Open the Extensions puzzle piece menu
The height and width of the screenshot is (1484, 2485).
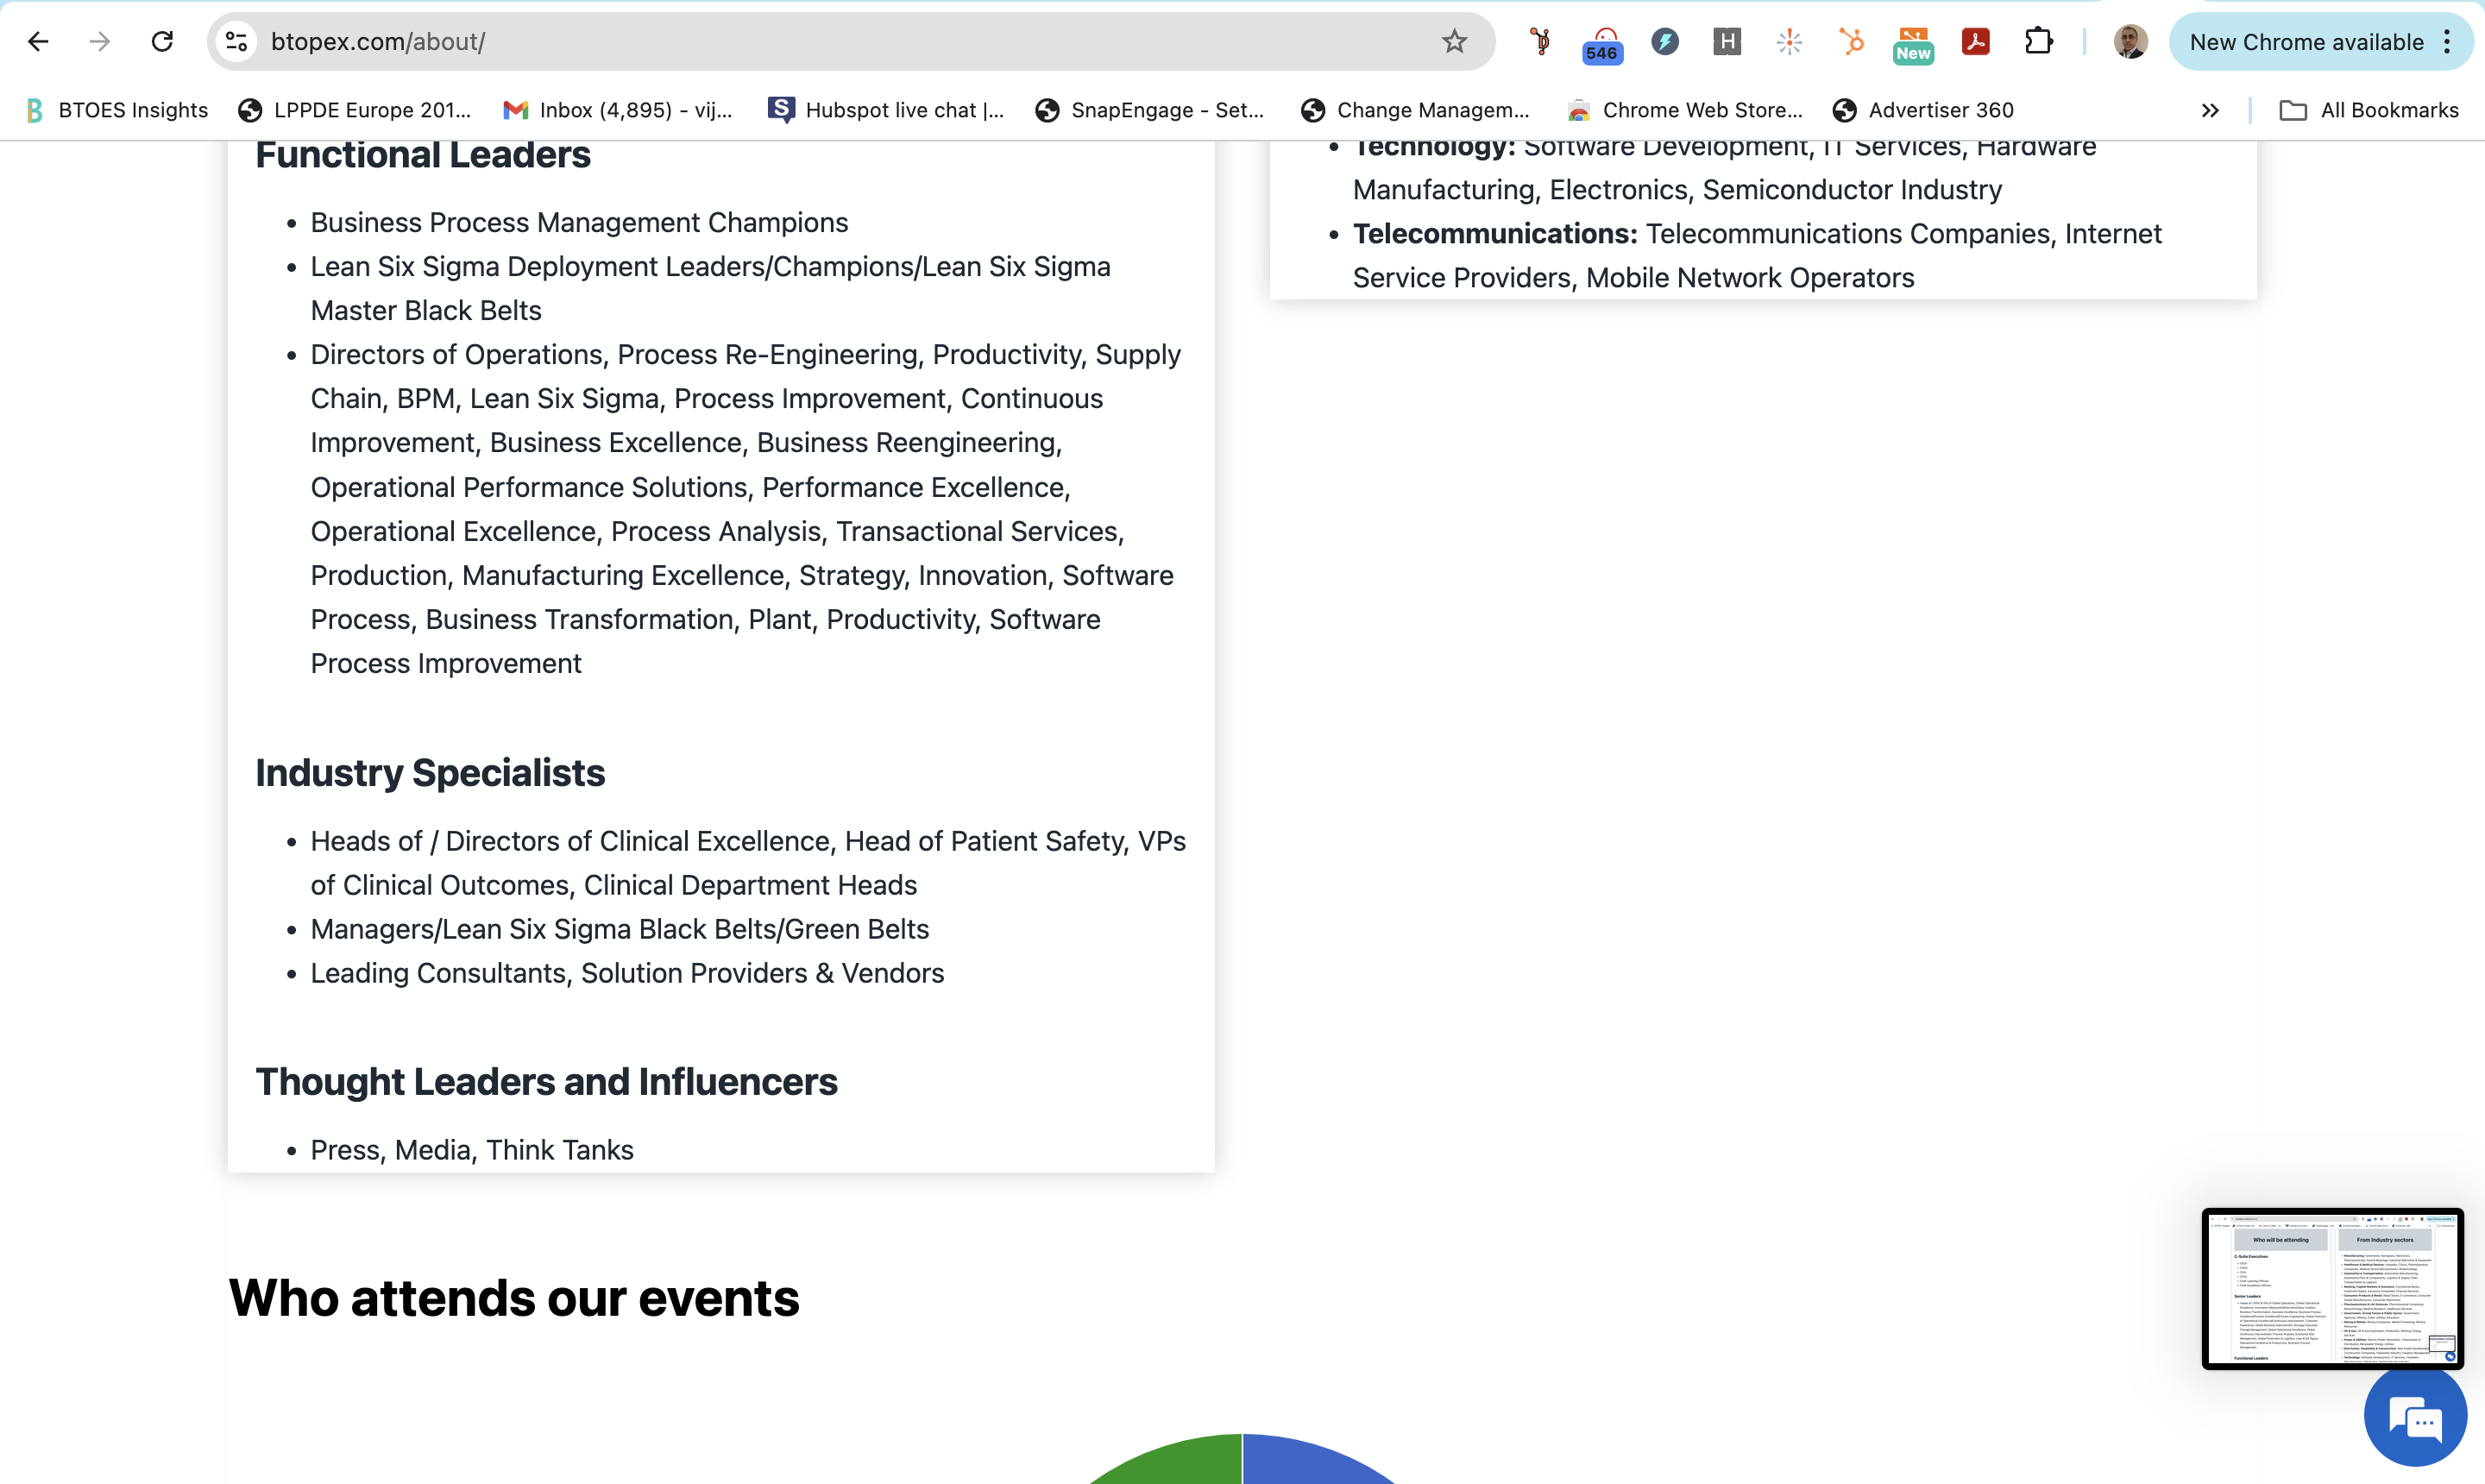point(2038,41)
